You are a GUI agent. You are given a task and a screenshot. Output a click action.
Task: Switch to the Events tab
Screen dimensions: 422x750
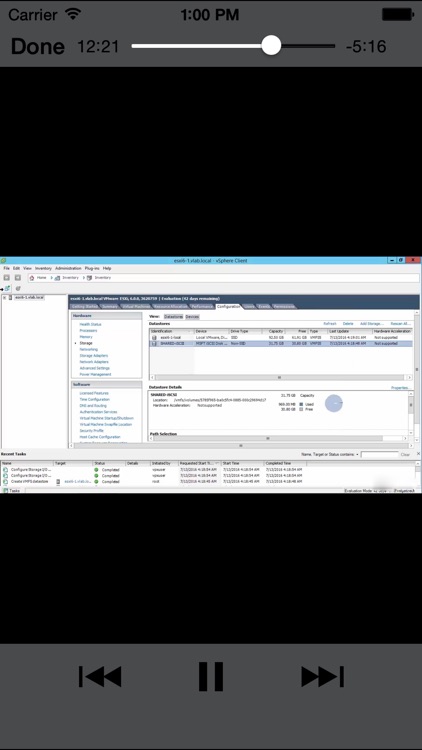(x=264, y=306)
